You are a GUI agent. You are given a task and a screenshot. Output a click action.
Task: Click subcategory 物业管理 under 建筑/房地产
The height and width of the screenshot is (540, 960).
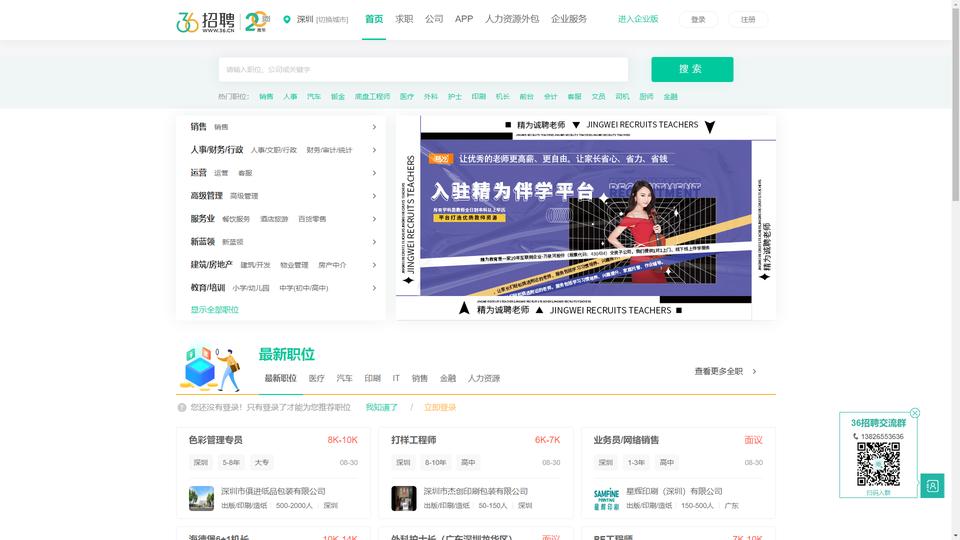[x=294, y=265]
